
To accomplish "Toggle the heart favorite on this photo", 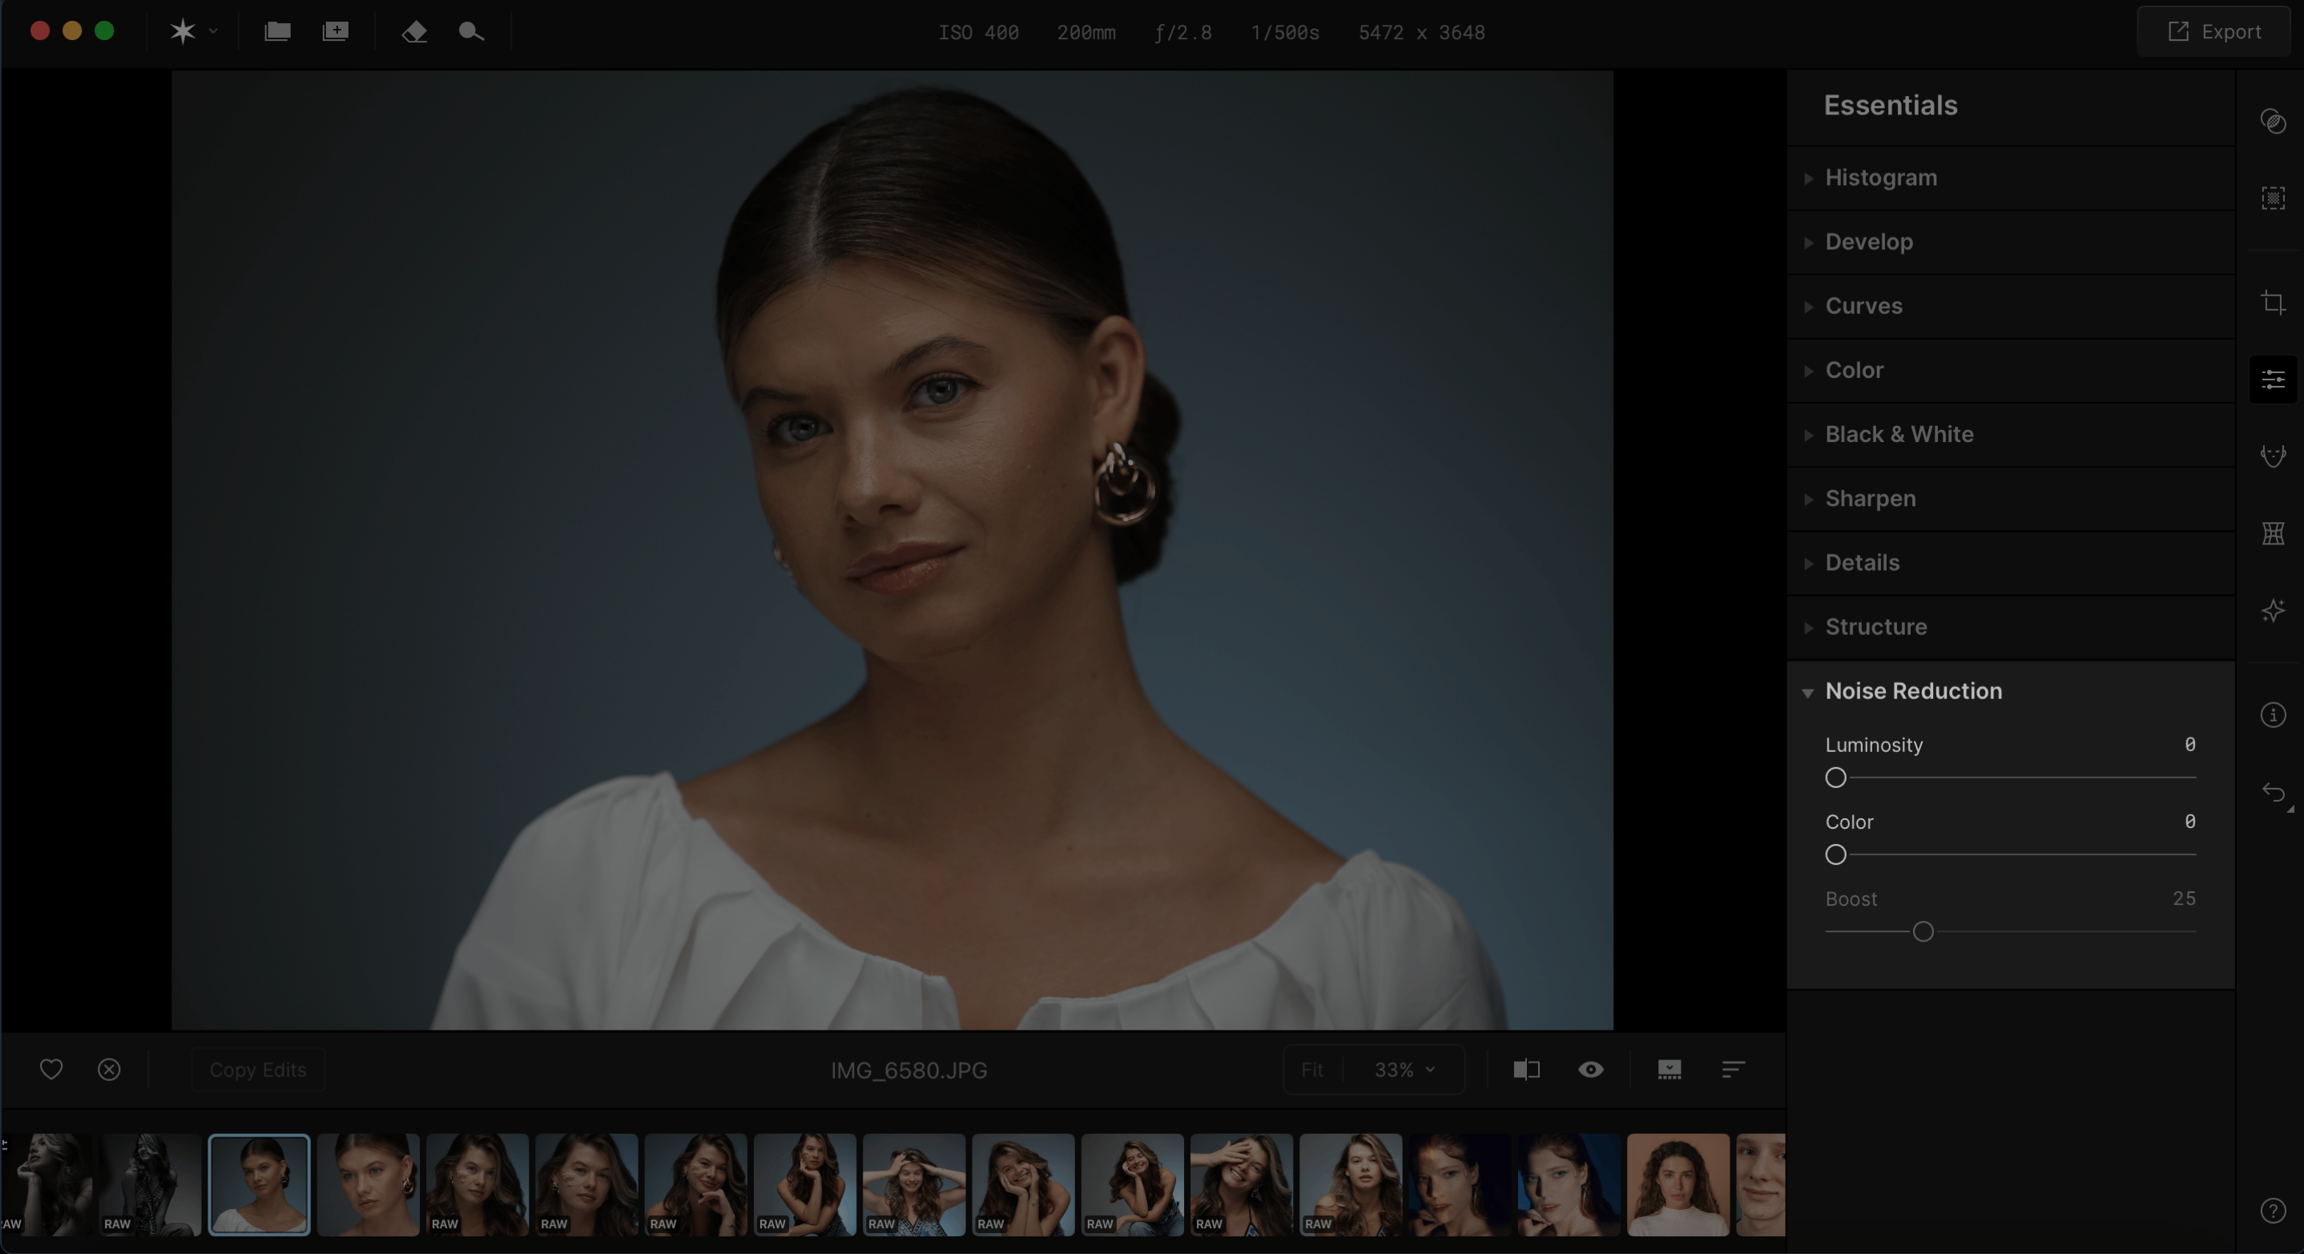I will 51,1069.
